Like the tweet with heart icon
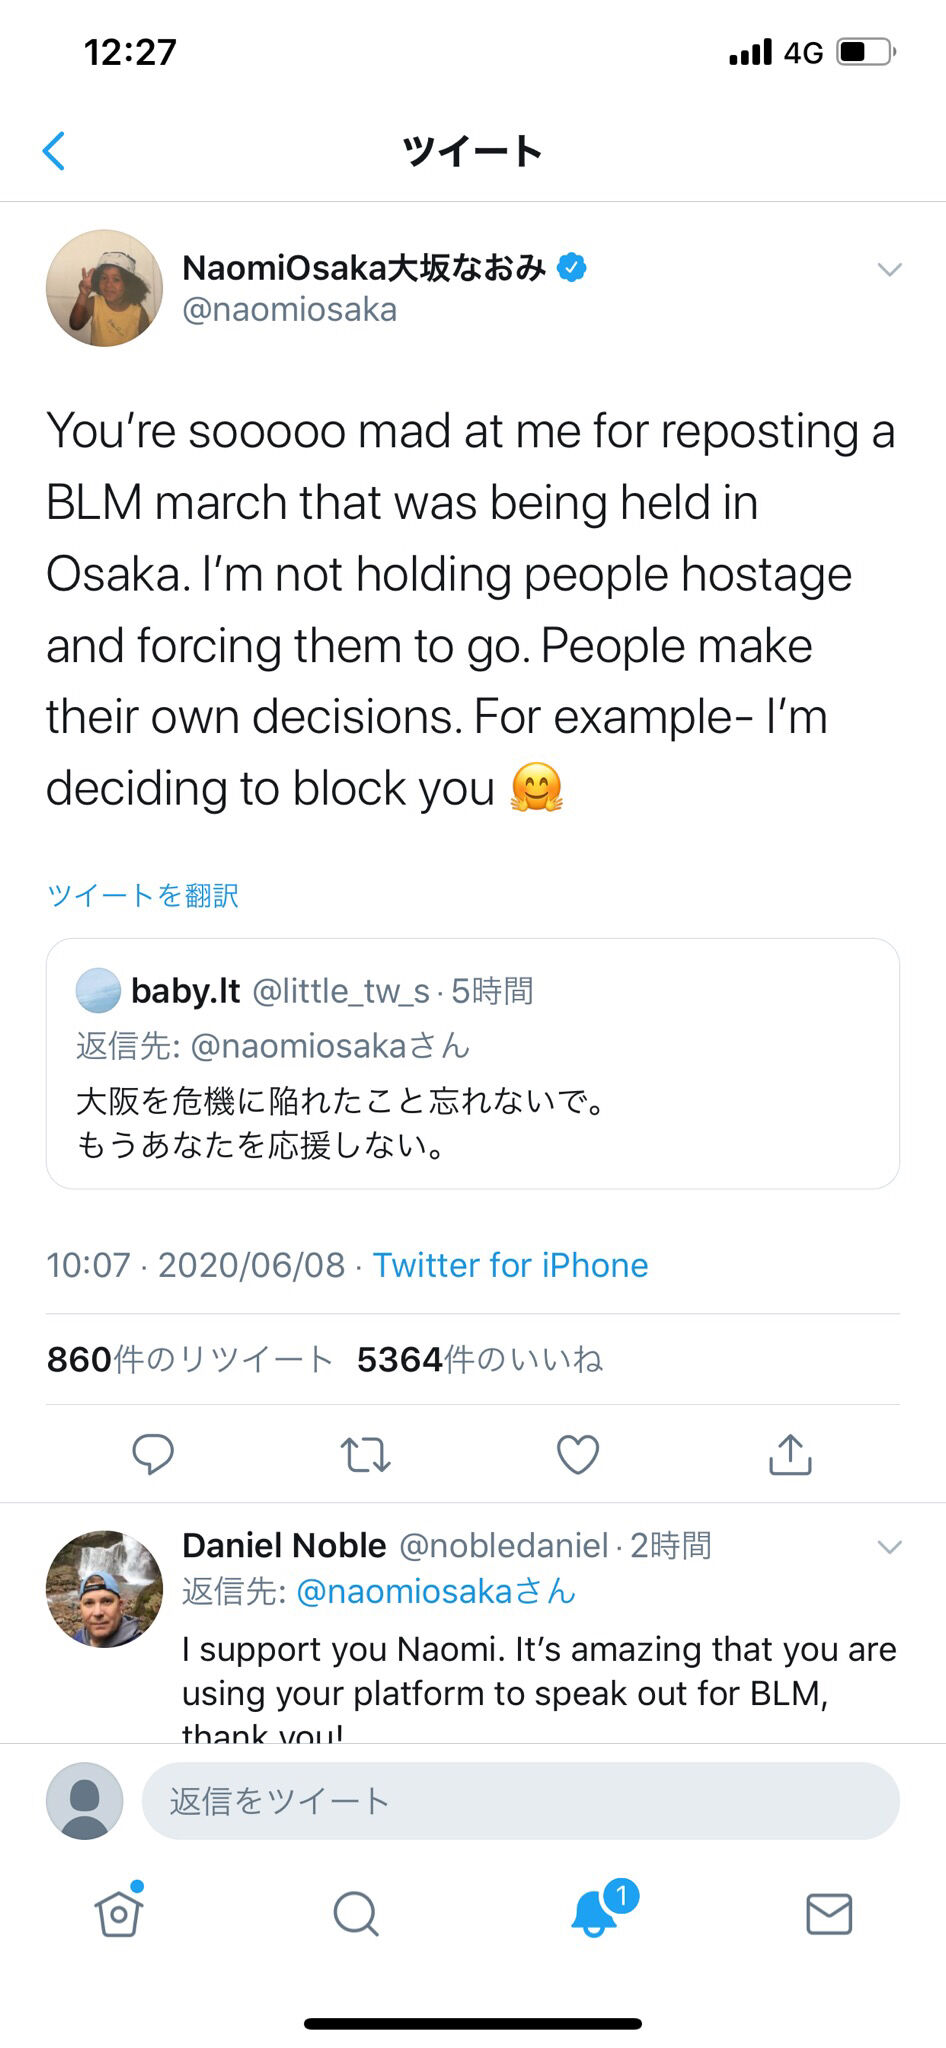Image resolution: width=946 pixels, height=2048 pixels. click(x=577, y=1454)
